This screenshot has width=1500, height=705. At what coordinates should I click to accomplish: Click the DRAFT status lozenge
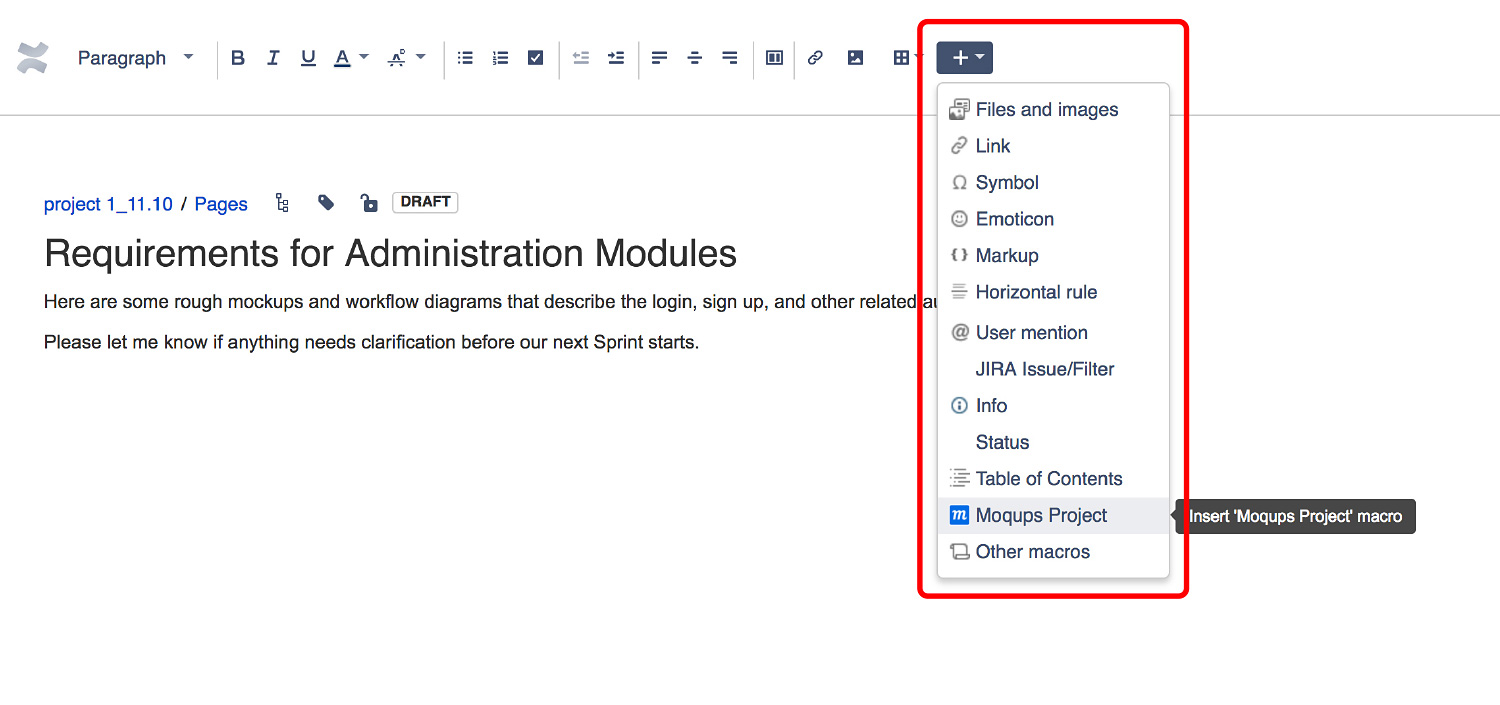tap(424, 202)
